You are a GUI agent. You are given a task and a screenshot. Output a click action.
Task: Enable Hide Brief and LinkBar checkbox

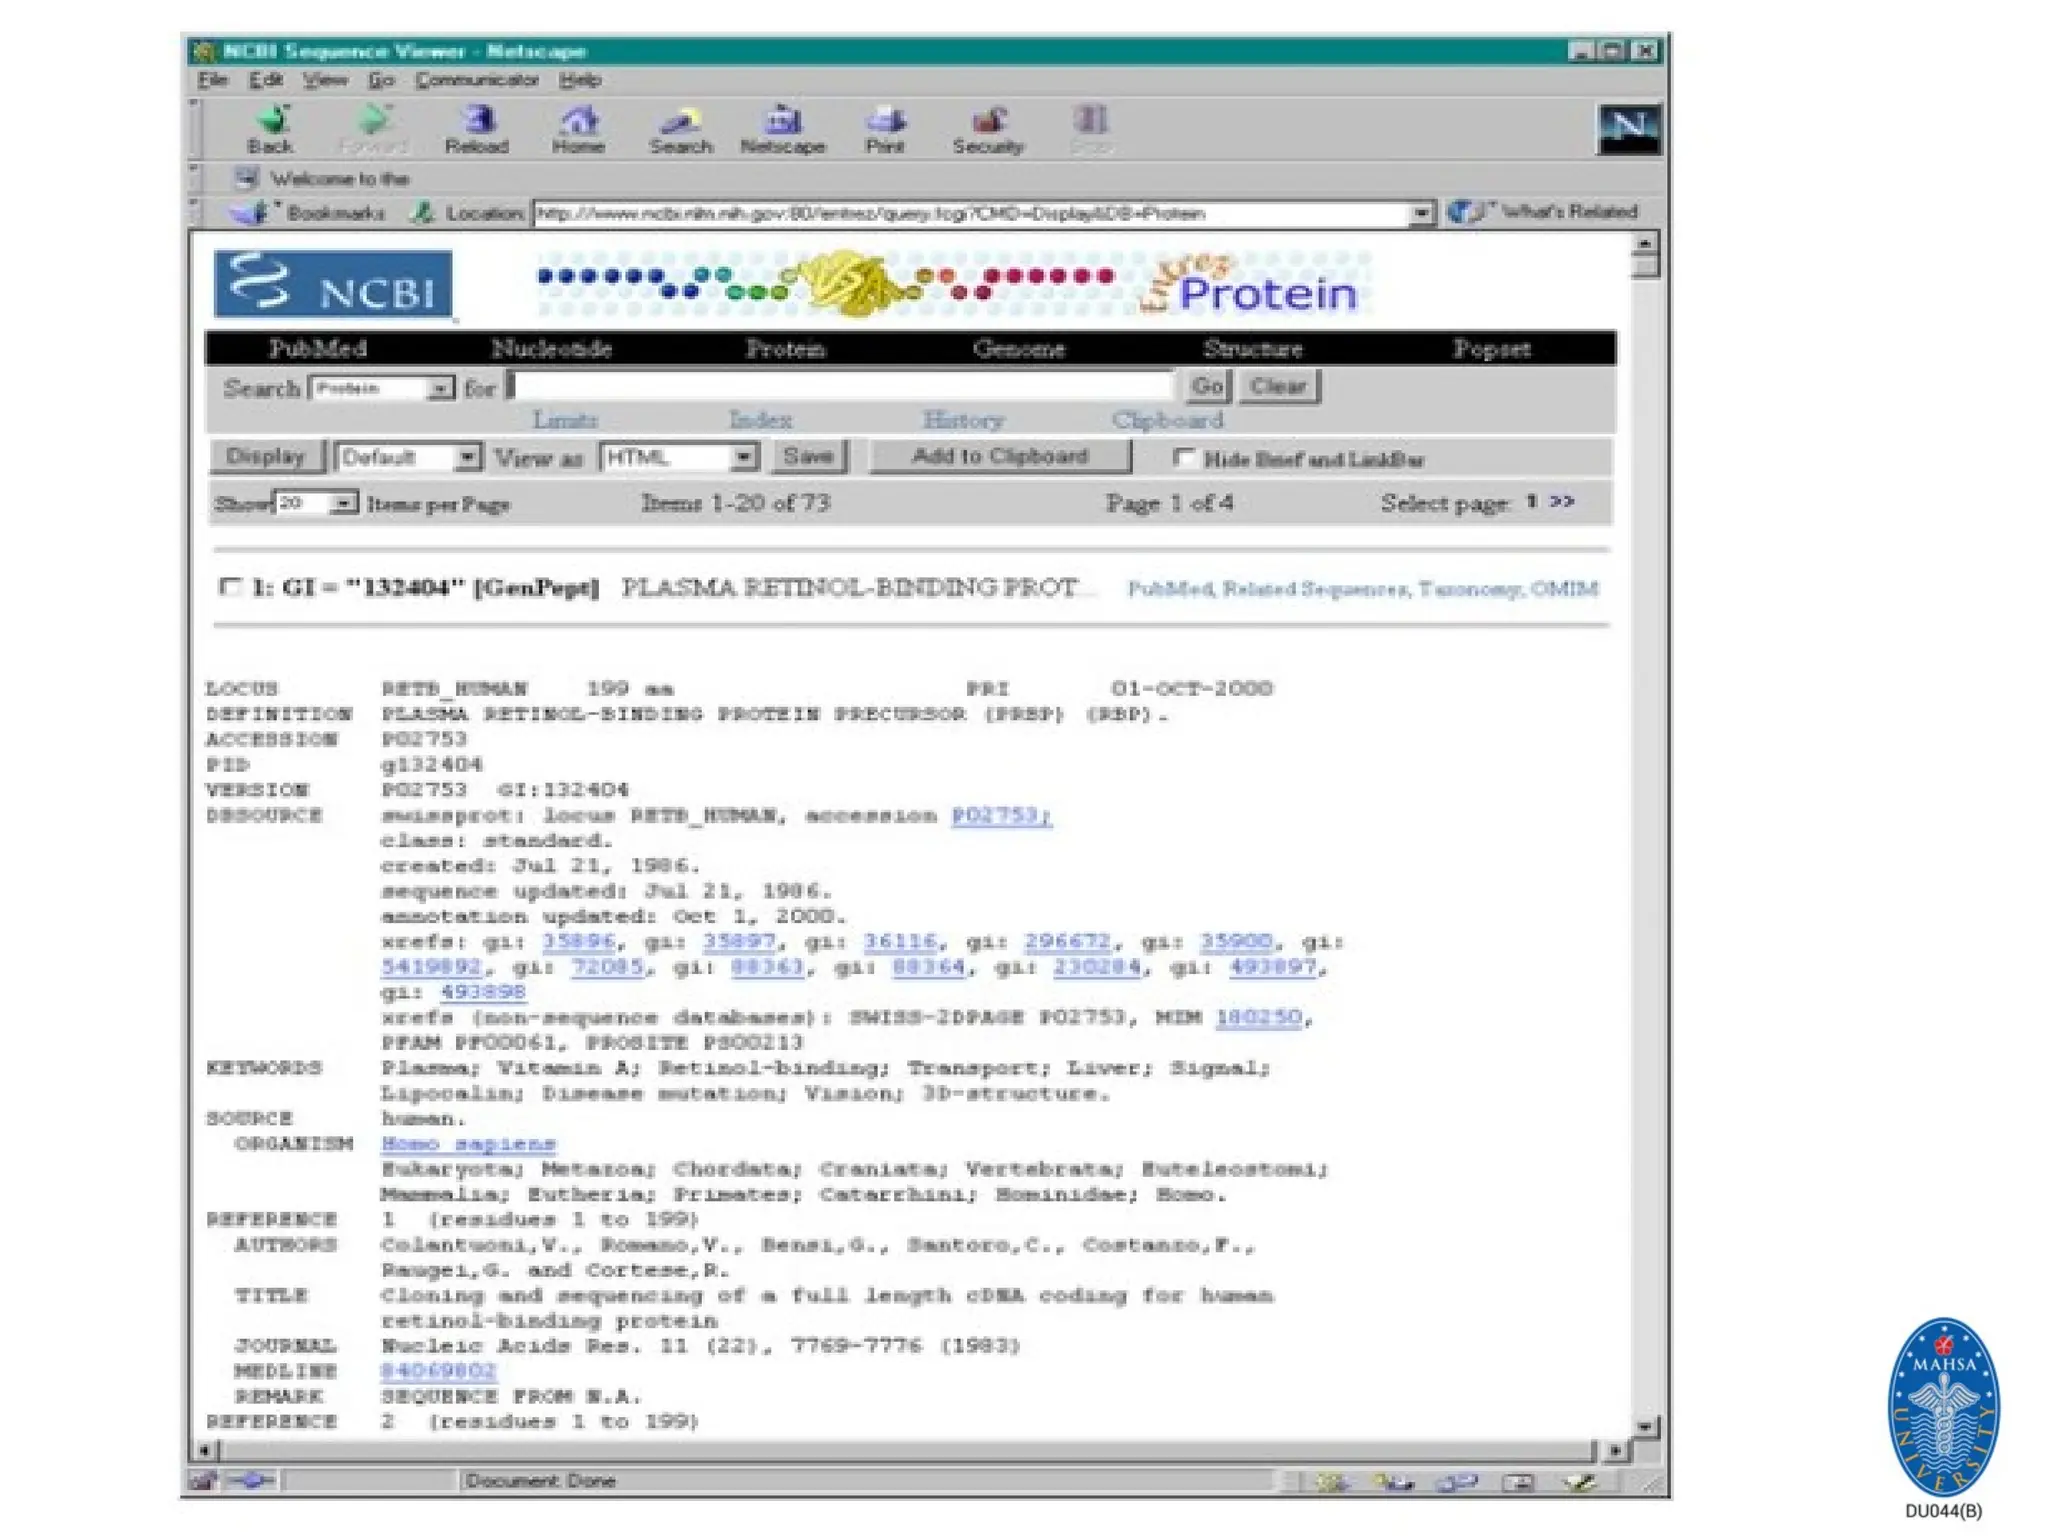coord(1184,458)
